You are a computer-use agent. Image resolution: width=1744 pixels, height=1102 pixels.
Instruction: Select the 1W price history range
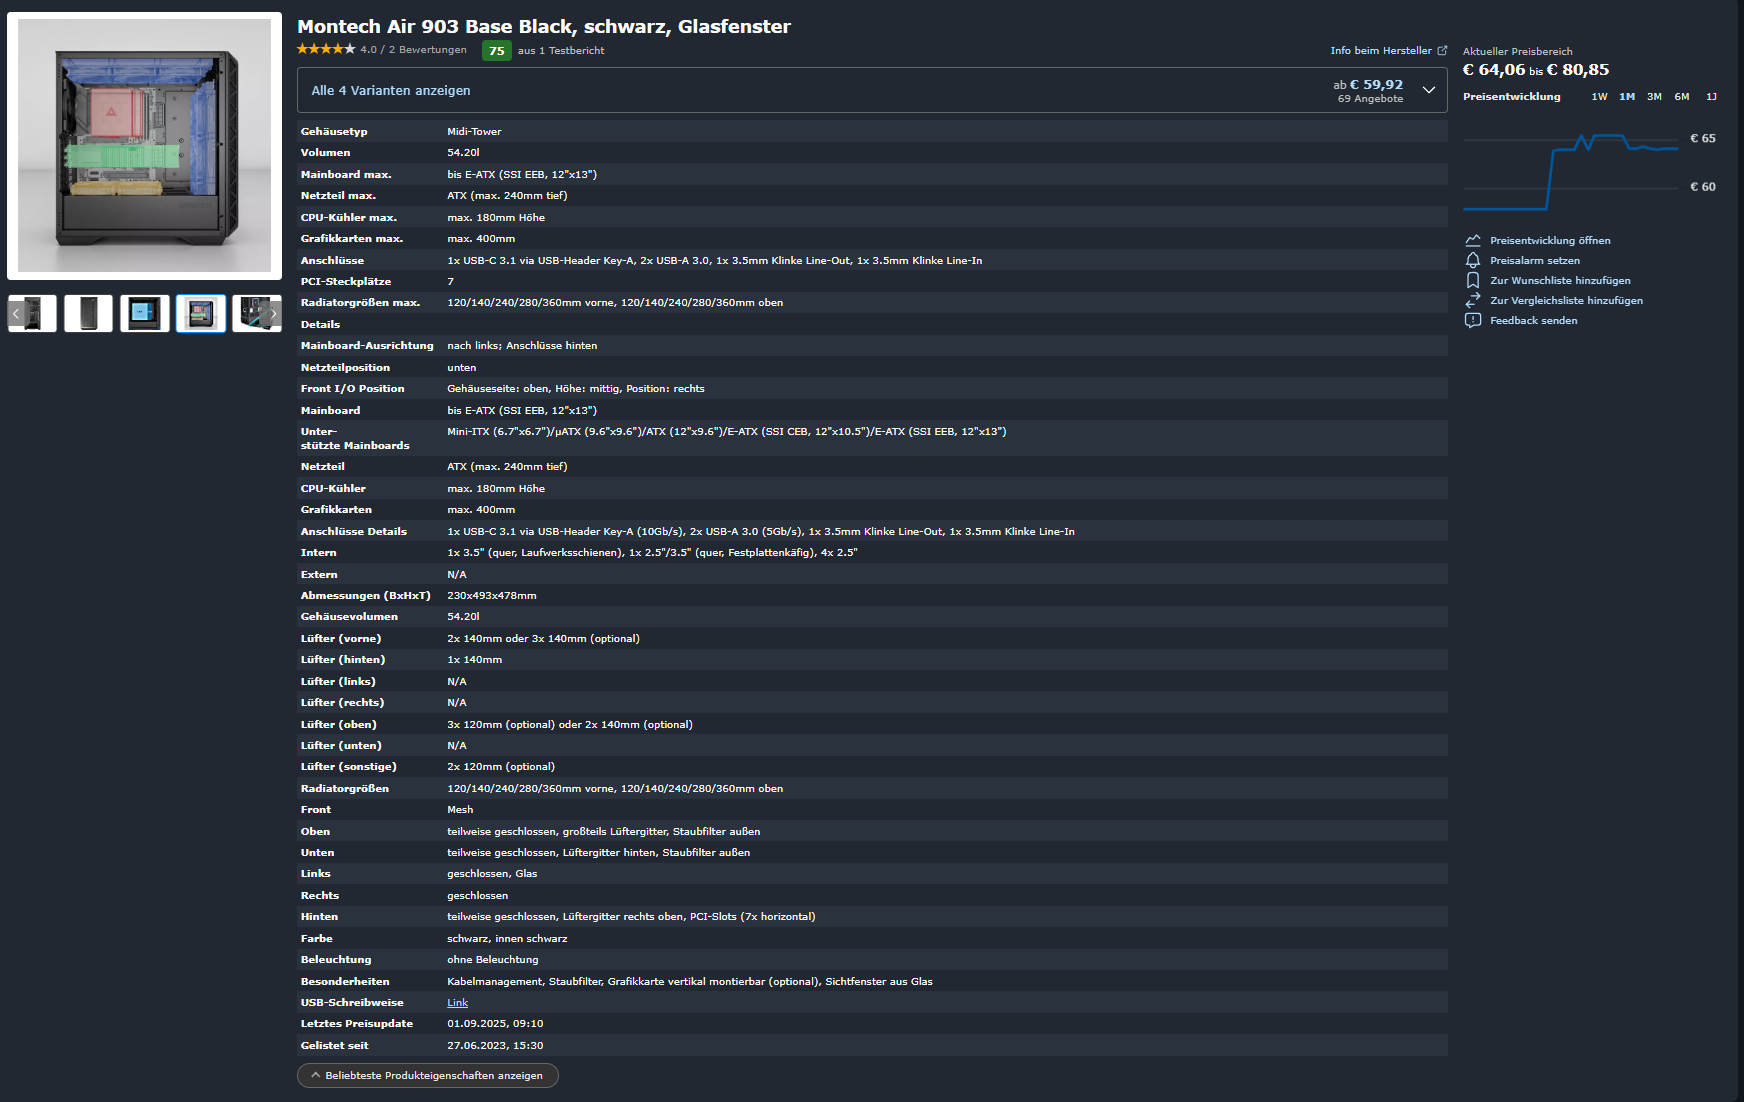point(1599,97)
